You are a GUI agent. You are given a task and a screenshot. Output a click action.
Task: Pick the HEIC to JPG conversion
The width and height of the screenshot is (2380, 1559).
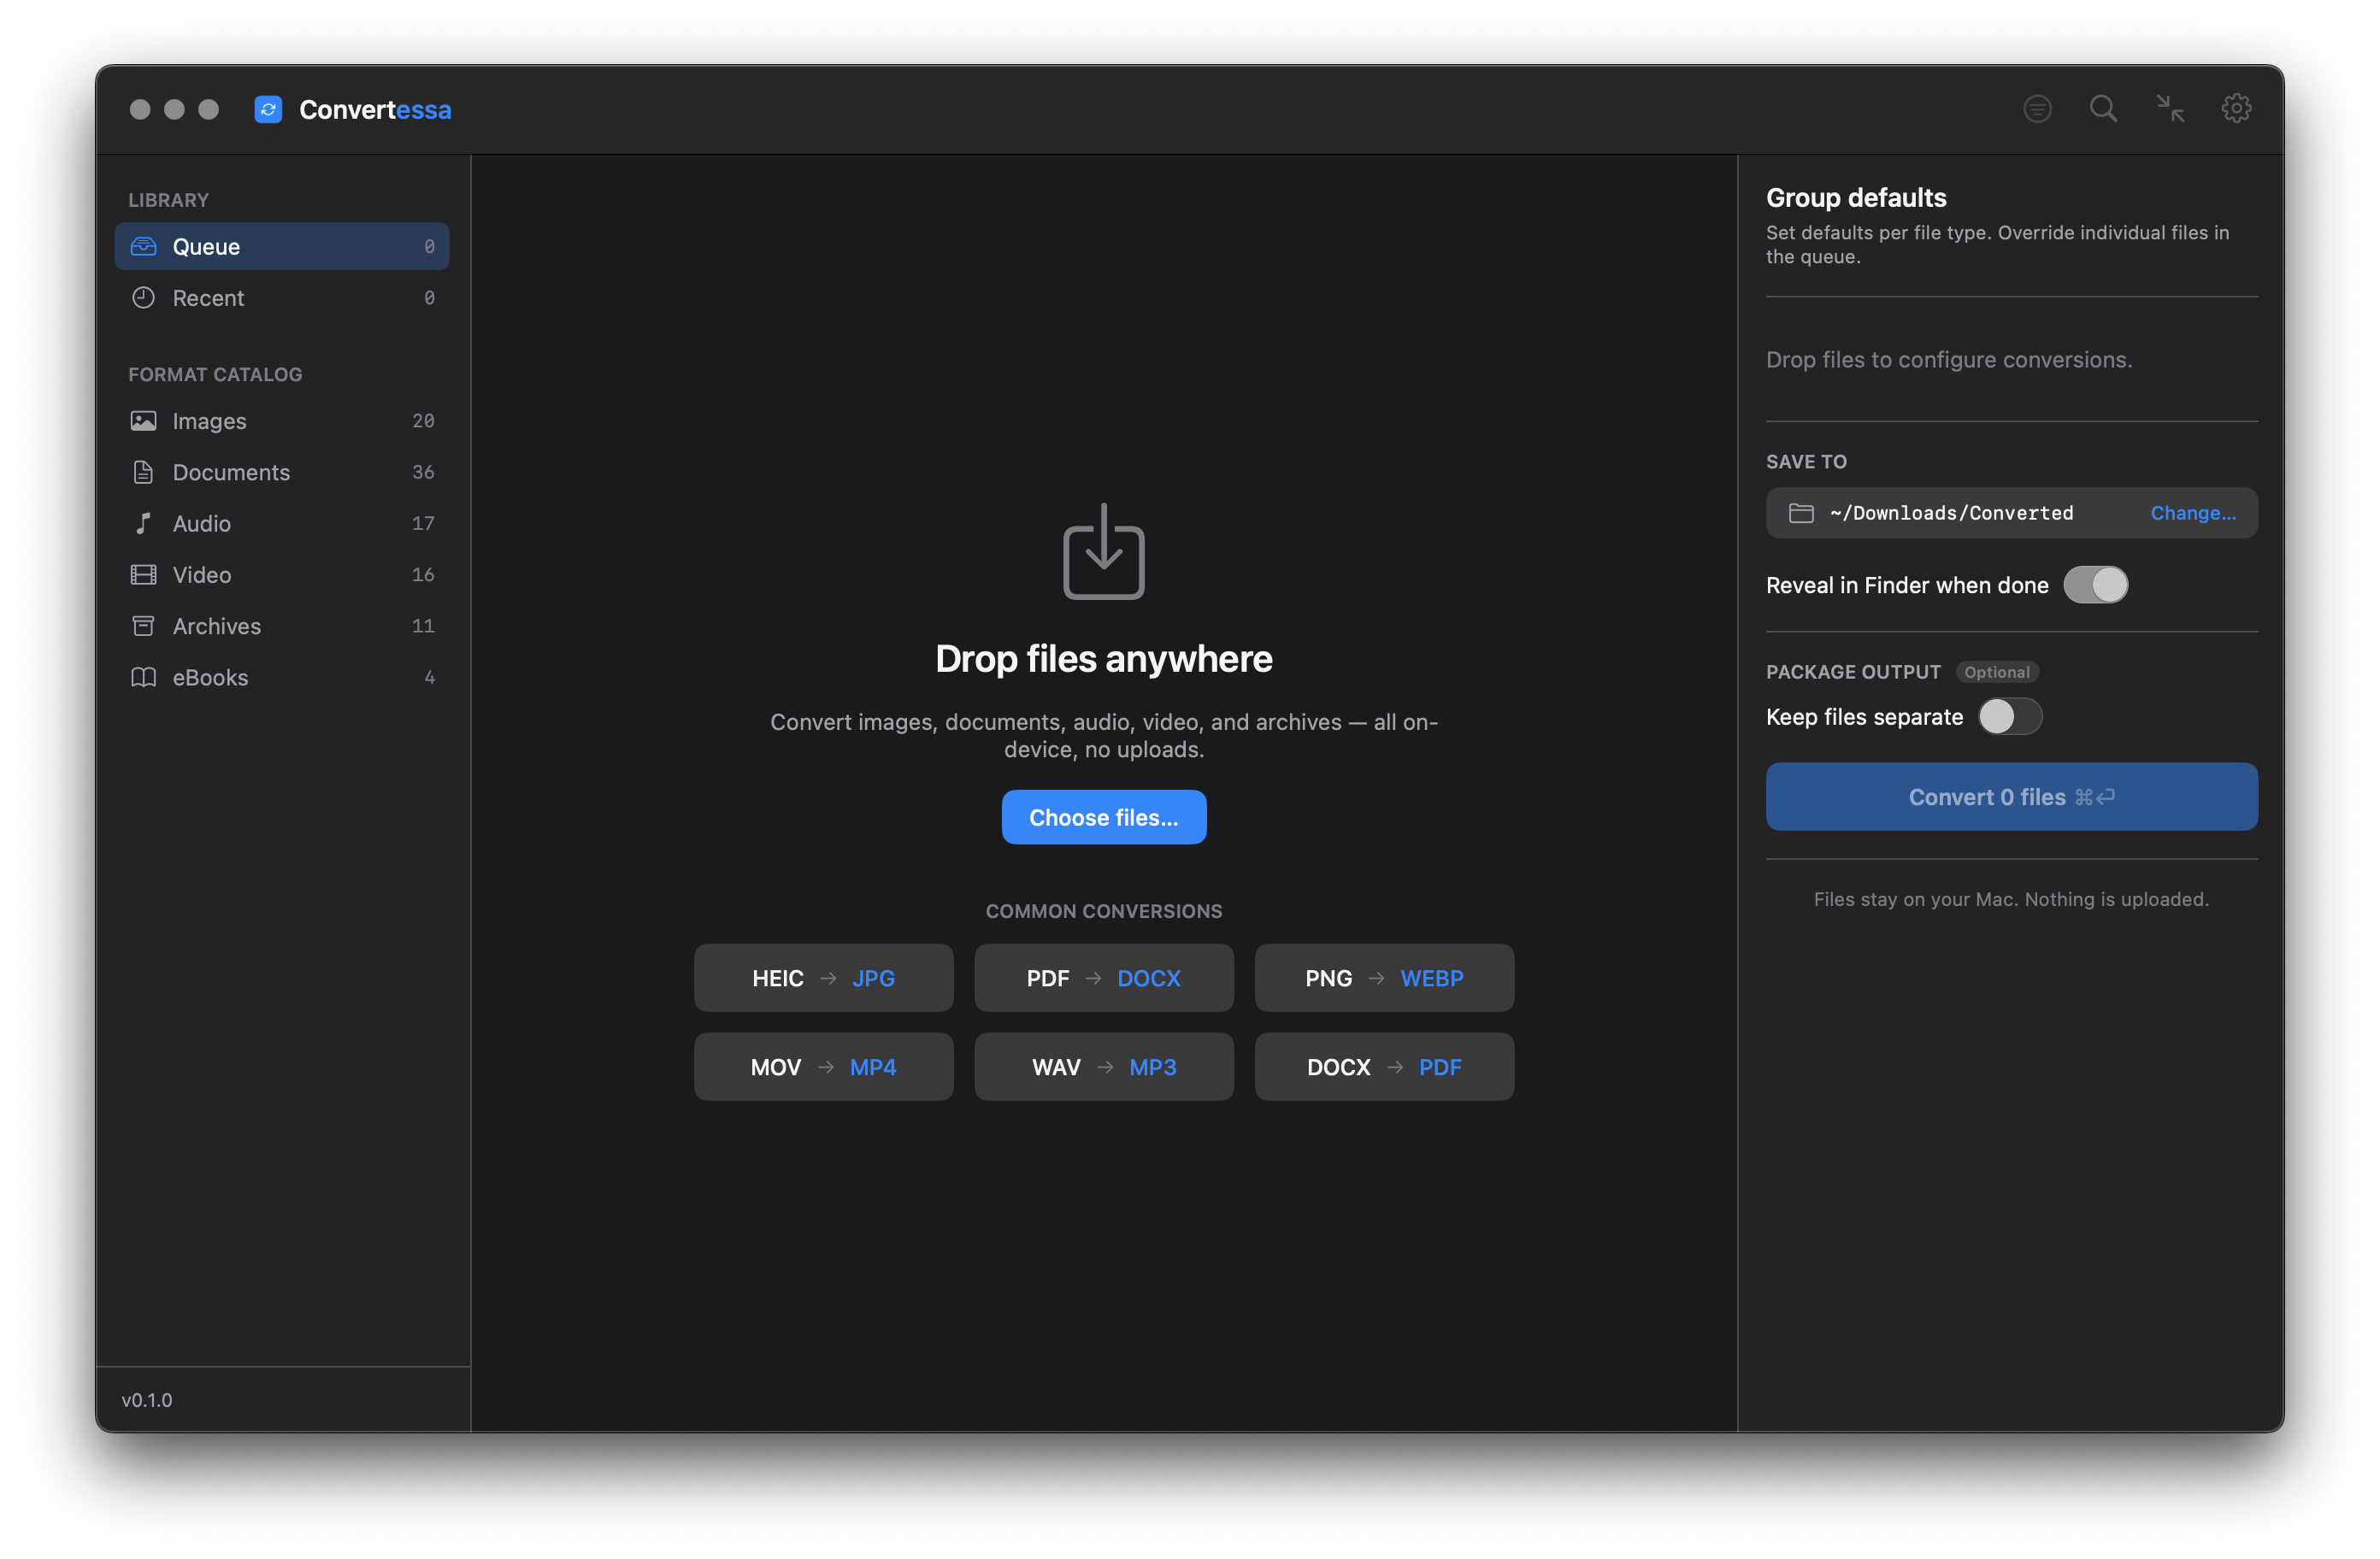[x=823, y=978]
